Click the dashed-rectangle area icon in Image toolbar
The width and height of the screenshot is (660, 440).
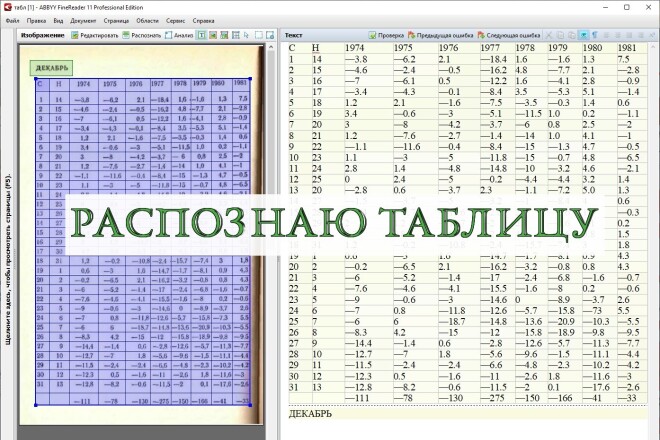(x=258, y=35)
